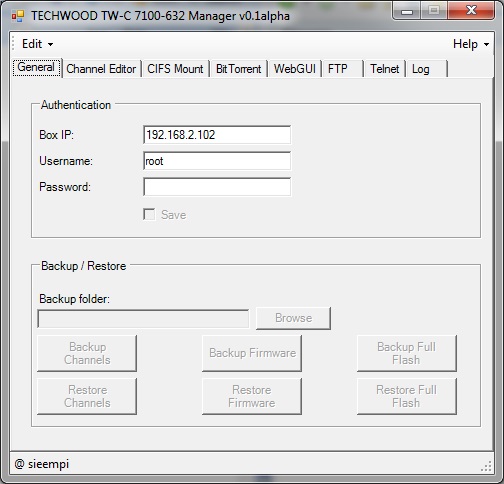Click the empty Password field
The image size is (504, 484).
[217, 187]
